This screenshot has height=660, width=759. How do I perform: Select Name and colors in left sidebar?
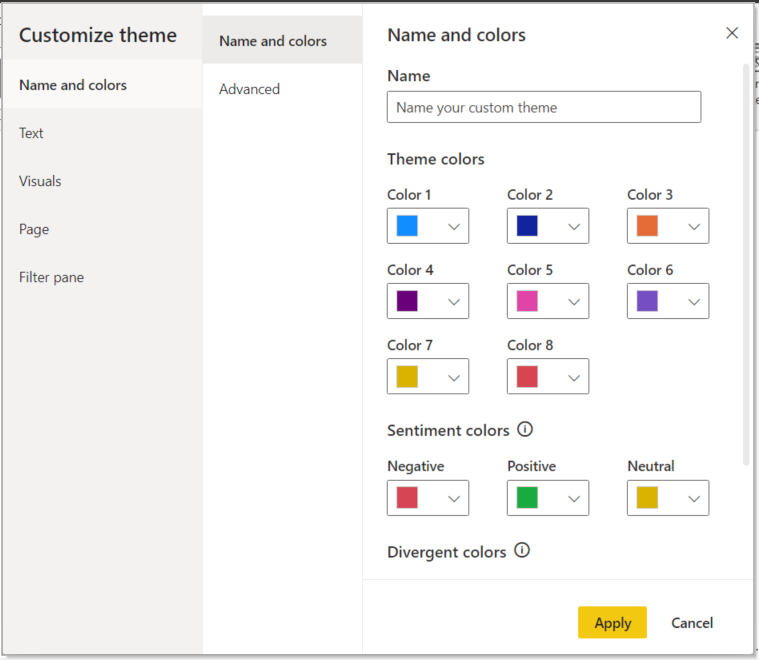pos(103,85)
